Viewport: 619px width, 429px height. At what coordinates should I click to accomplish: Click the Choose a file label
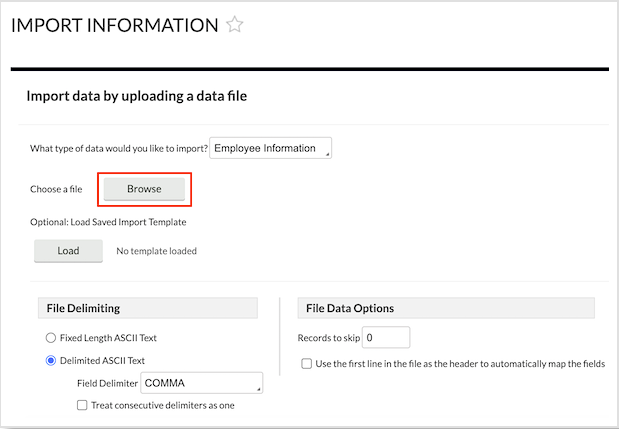pyautogui.click(x=56, y=189)
